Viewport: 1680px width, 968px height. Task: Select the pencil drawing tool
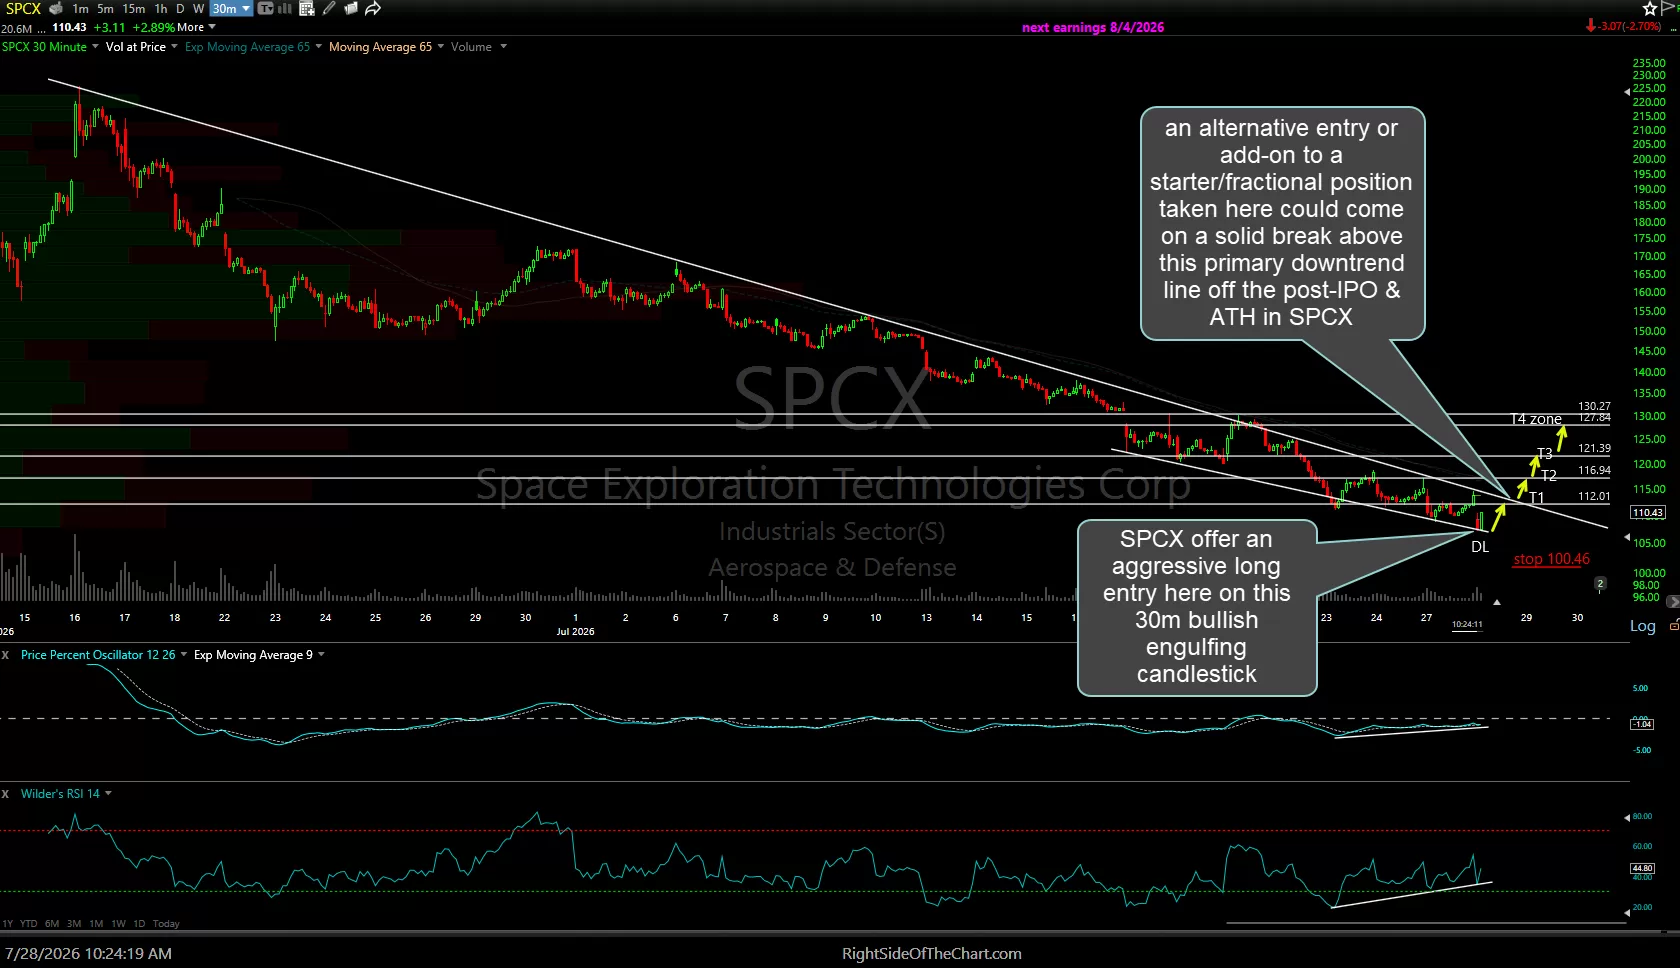point(329,9)
